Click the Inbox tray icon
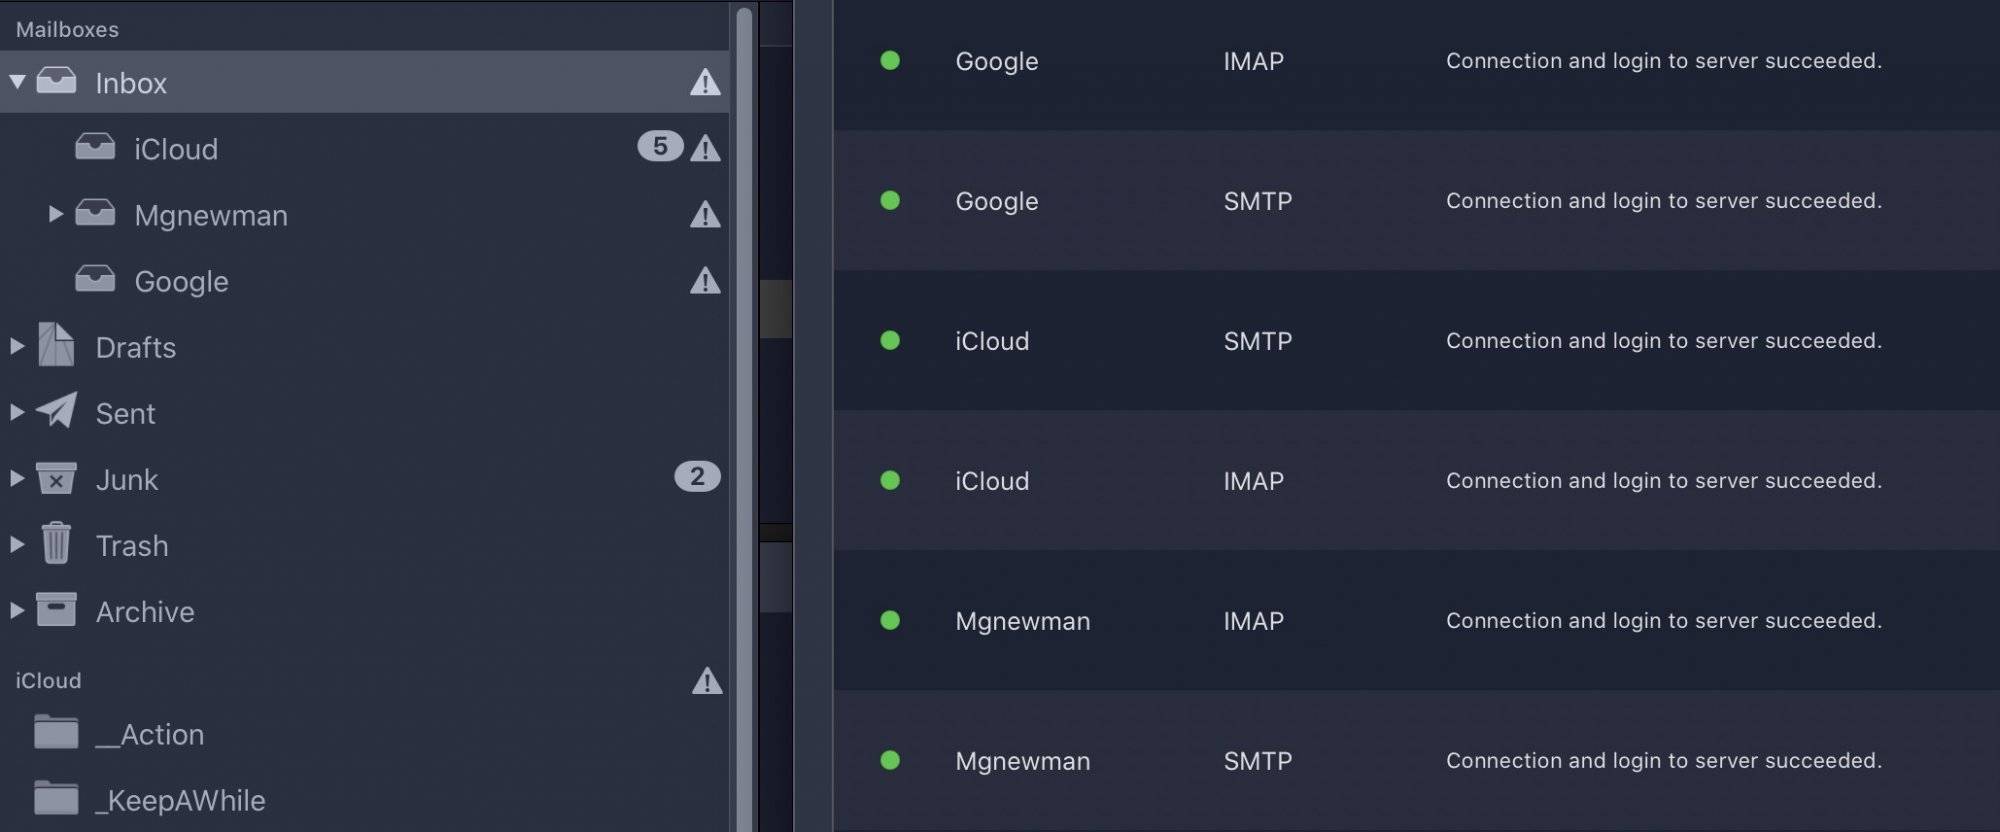 56,81
